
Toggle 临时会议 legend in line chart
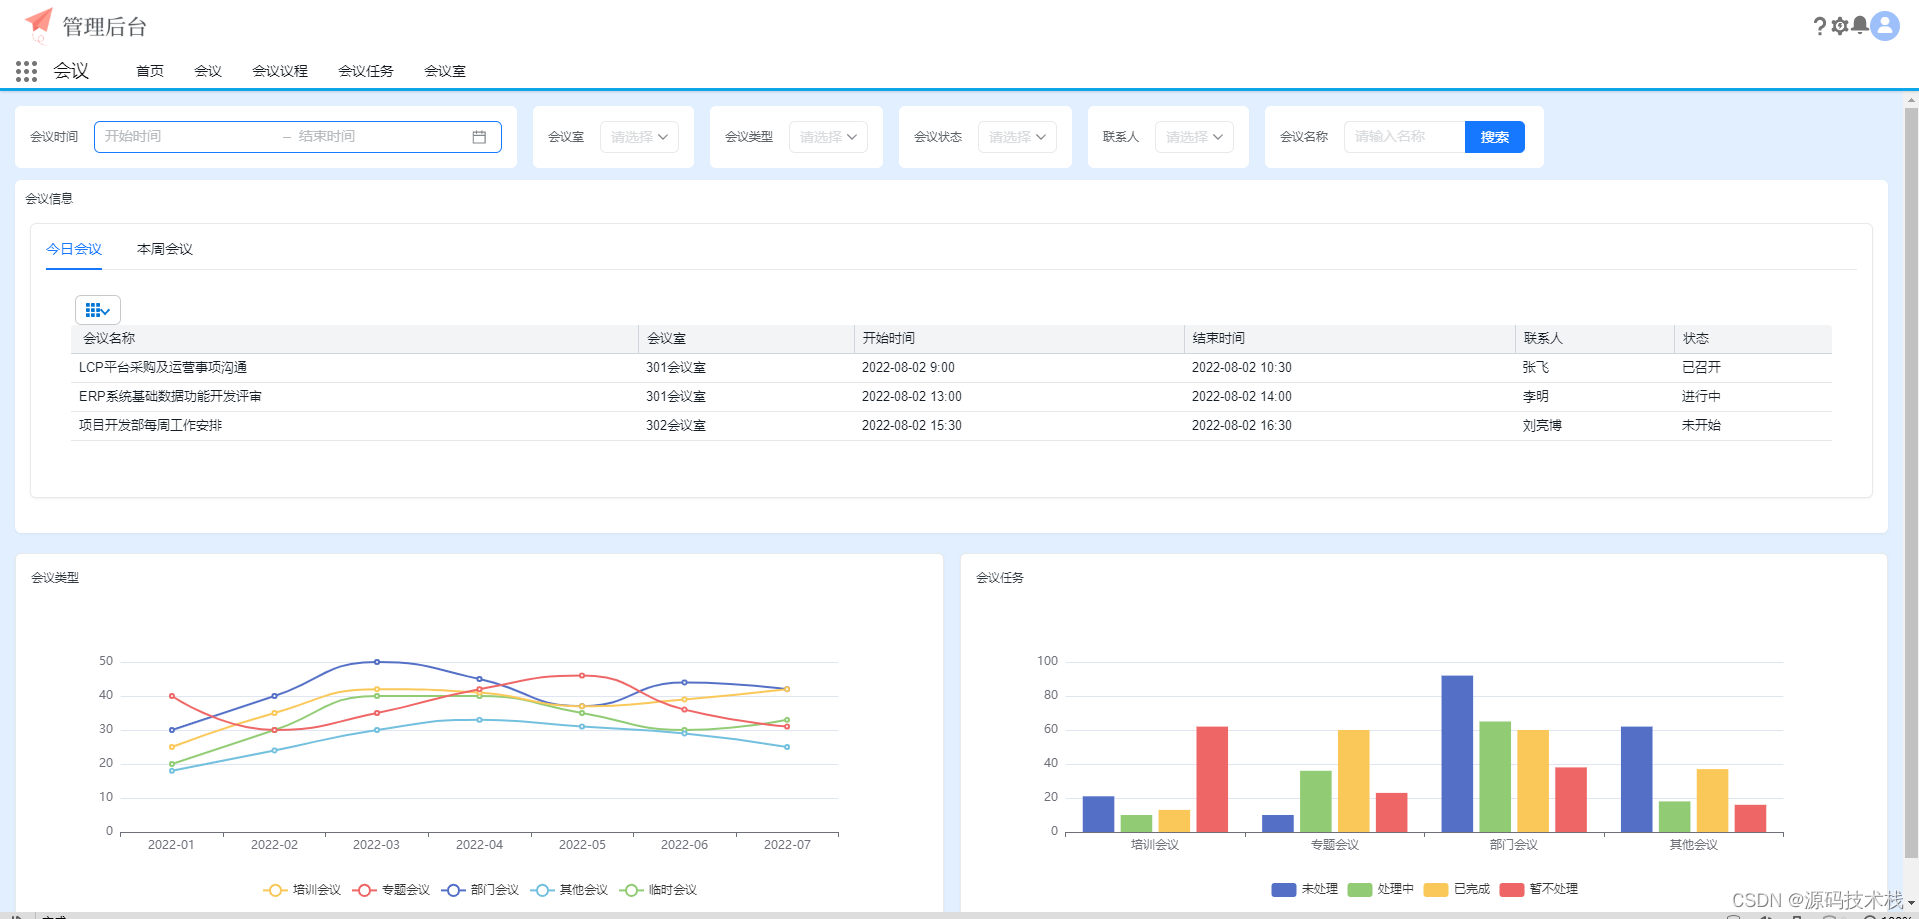click(658, 890)
